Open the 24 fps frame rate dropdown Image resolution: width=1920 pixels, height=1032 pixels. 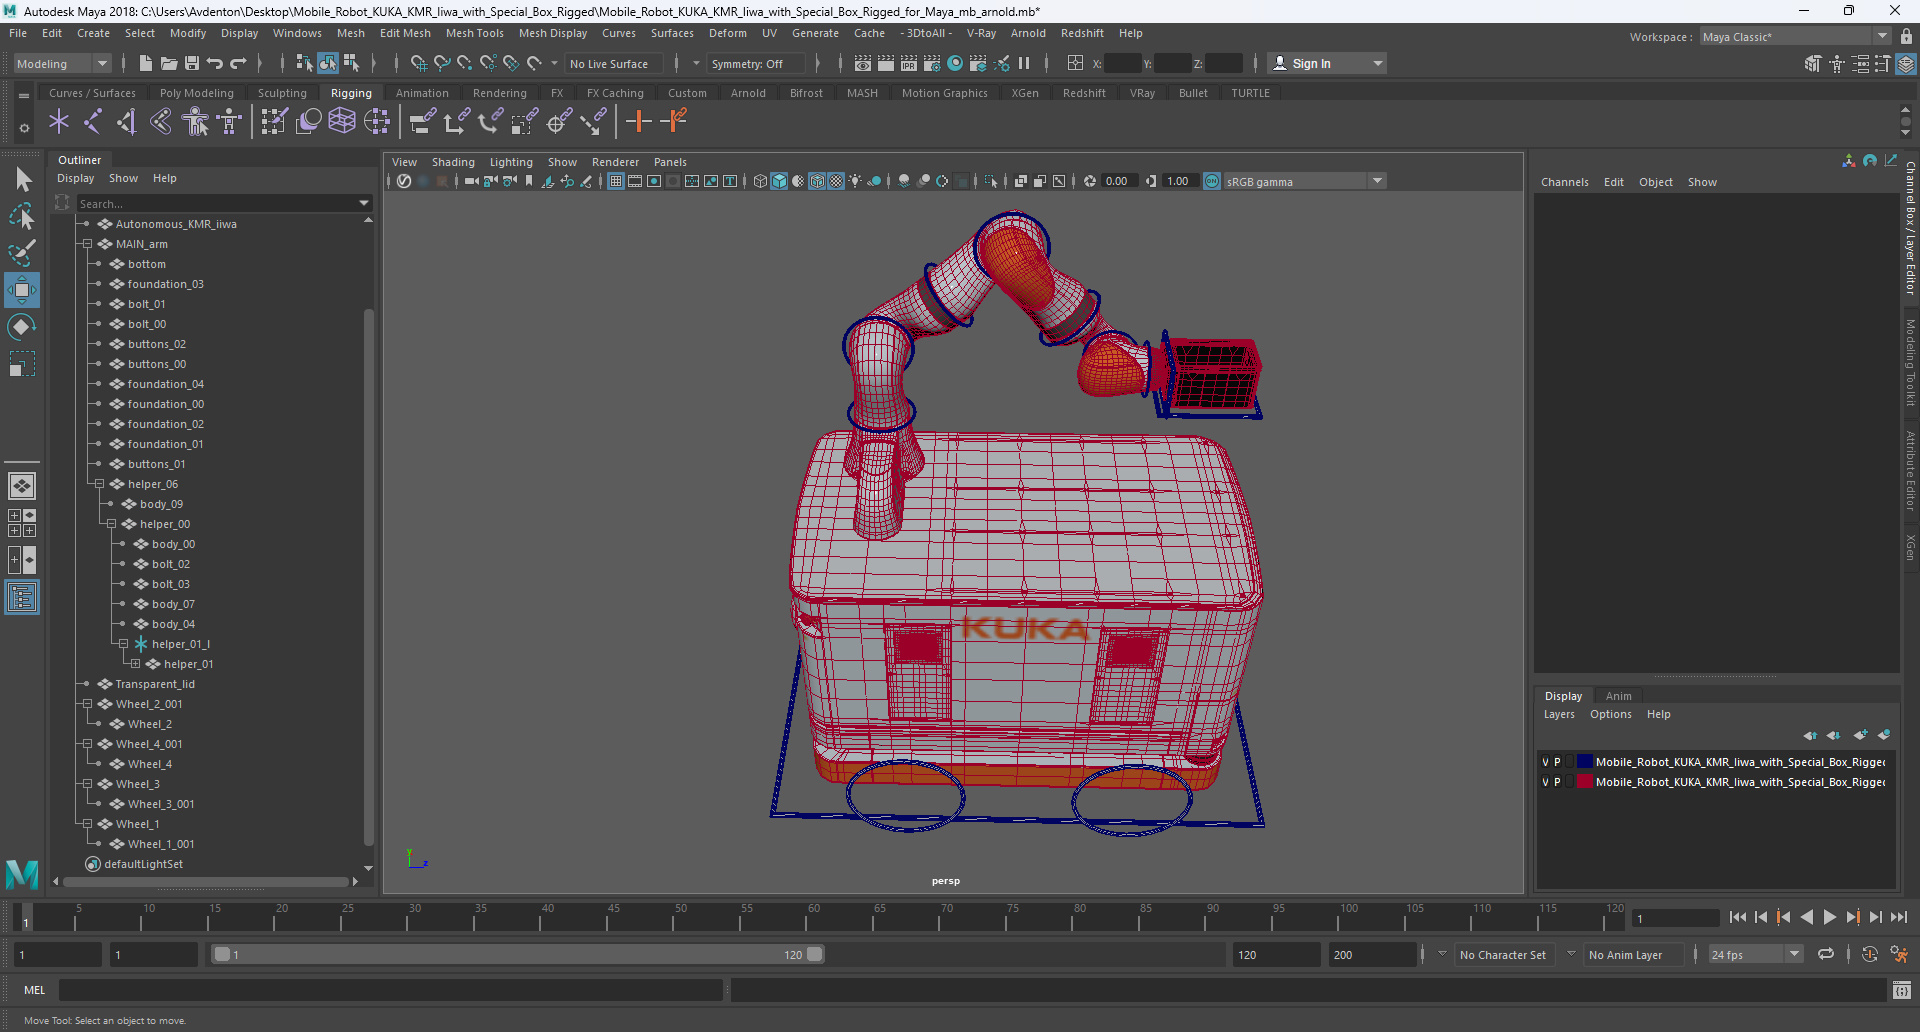click(x=1755, y=955)
